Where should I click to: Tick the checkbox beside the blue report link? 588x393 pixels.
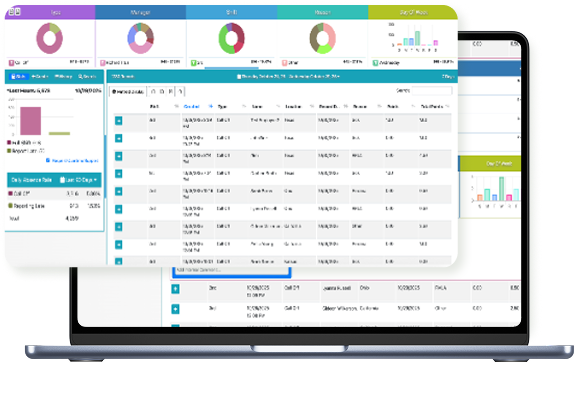tap(48, 160)
